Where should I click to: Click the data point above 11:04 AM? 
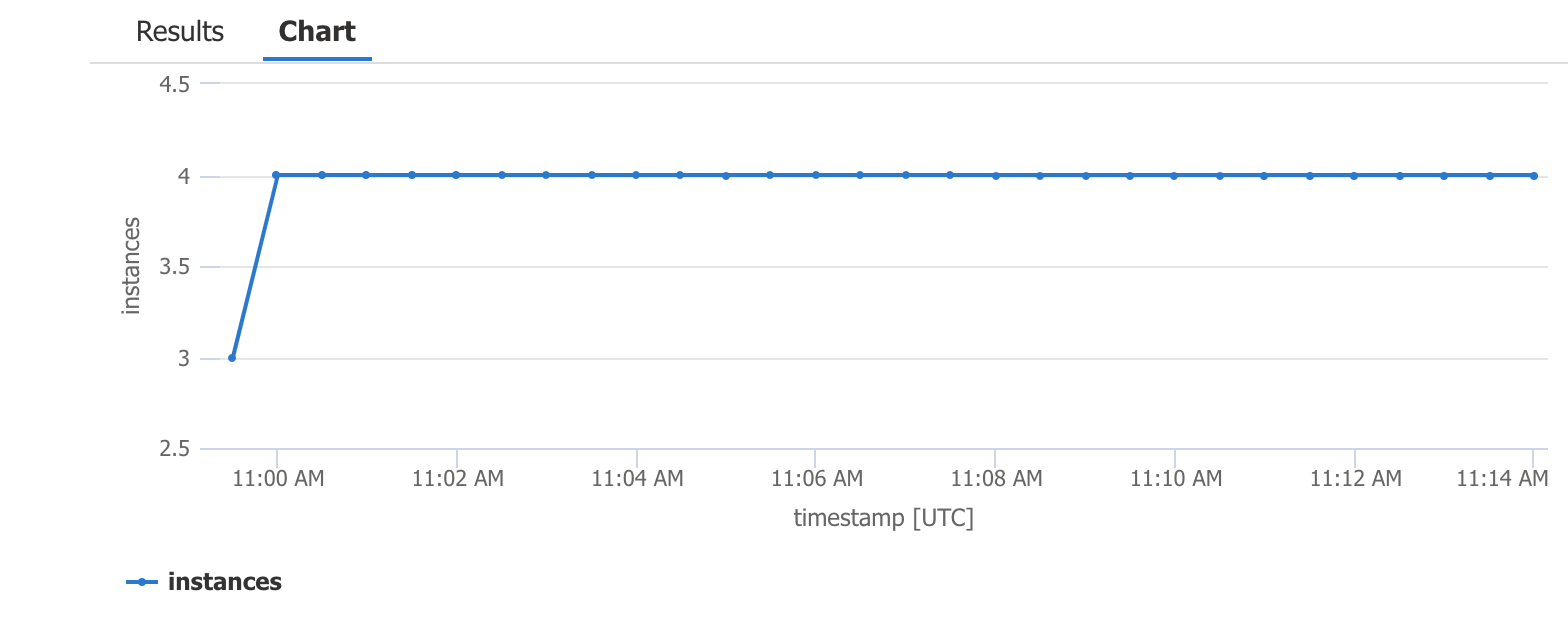[637, 174]
